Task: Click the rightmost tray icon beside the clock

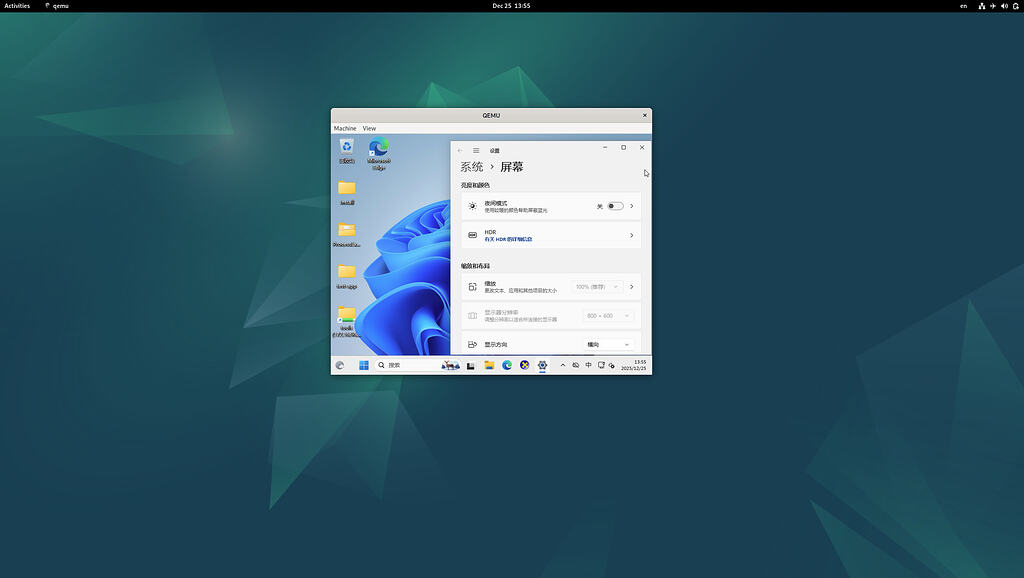Action: [x=612, y=366]
